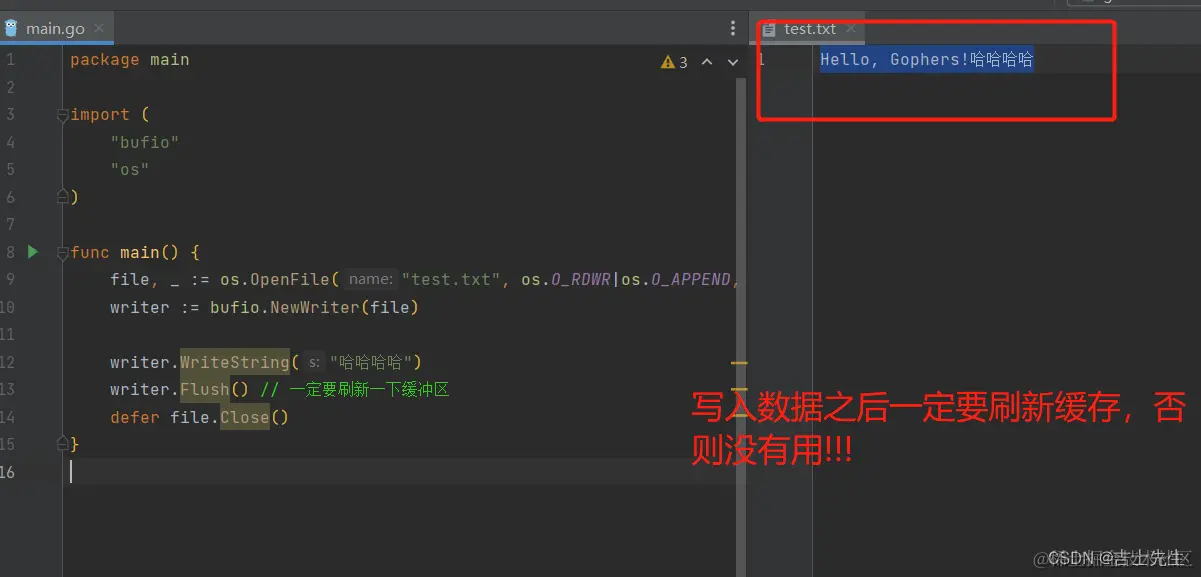1201x577 pixels.
Task: Click the fold marker at line 6
Action: [x=63, y=196]
